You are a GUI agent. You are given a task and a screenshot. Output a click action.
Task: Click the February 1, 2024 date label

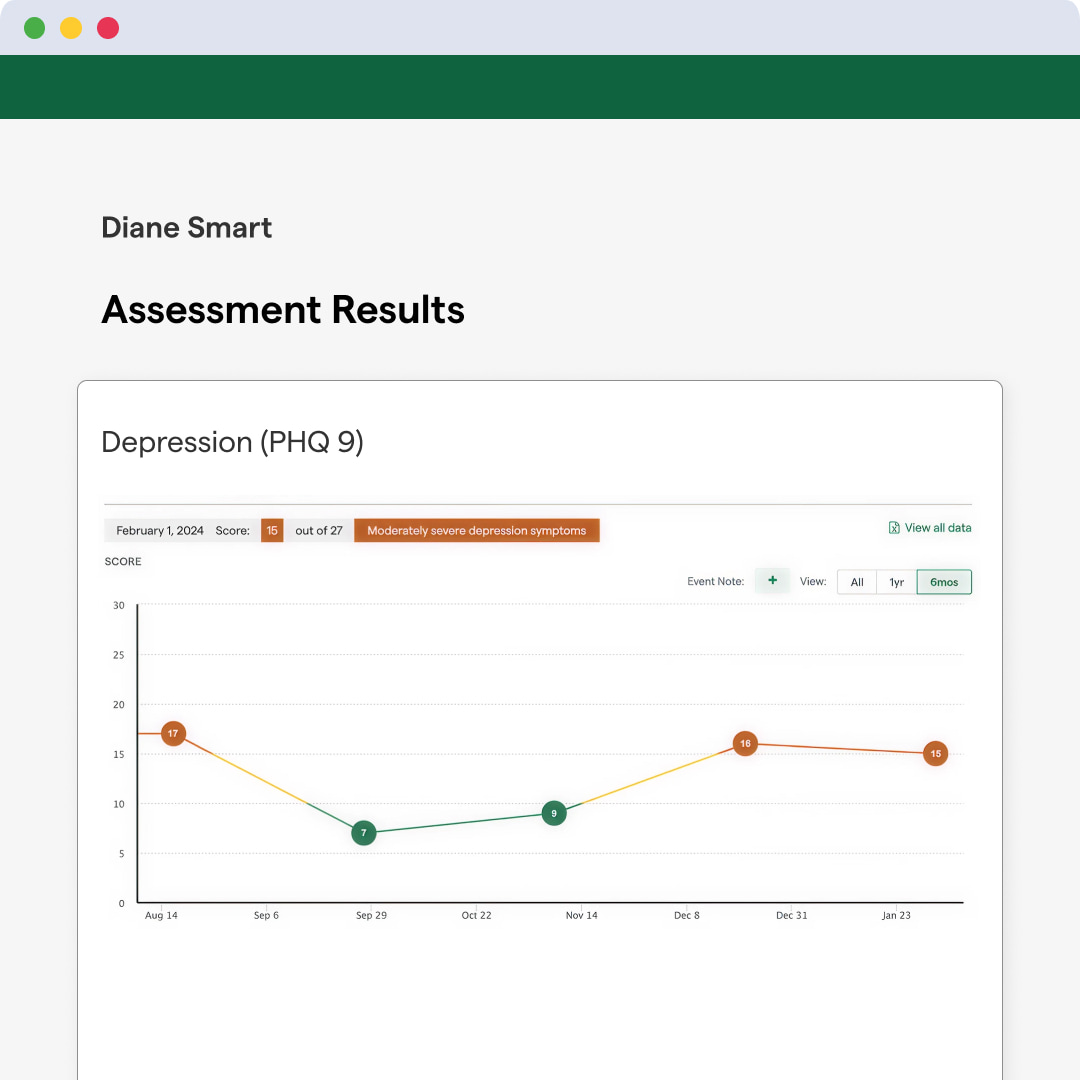click(160, 531)
